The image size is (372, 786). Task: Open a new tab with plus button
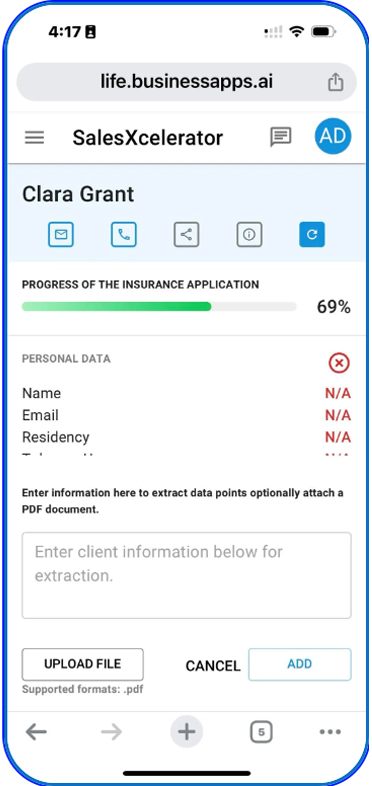point(187,732)
